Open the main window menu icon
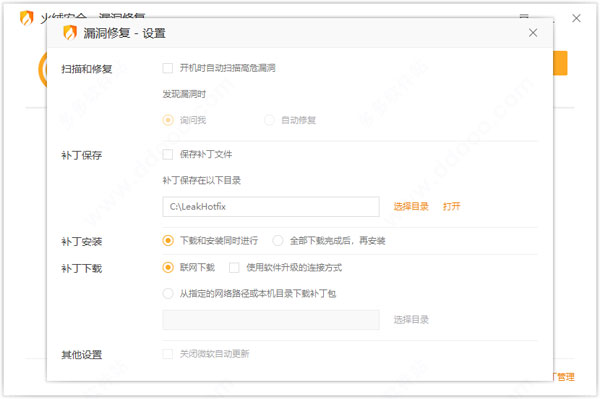Viewport: 600px width, 399px height. [524, 16]
